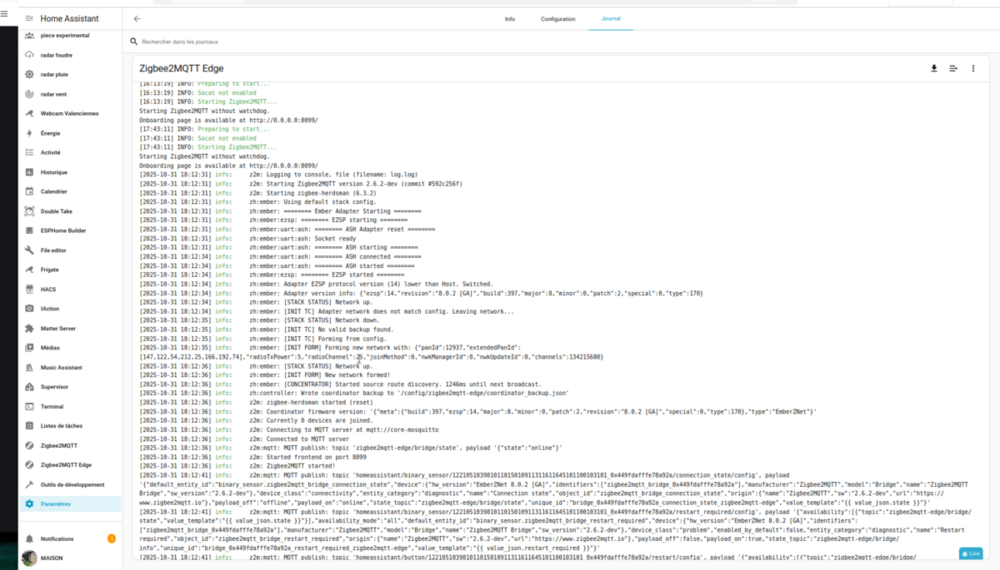Click the Home Assistant title

coord(70,18)
